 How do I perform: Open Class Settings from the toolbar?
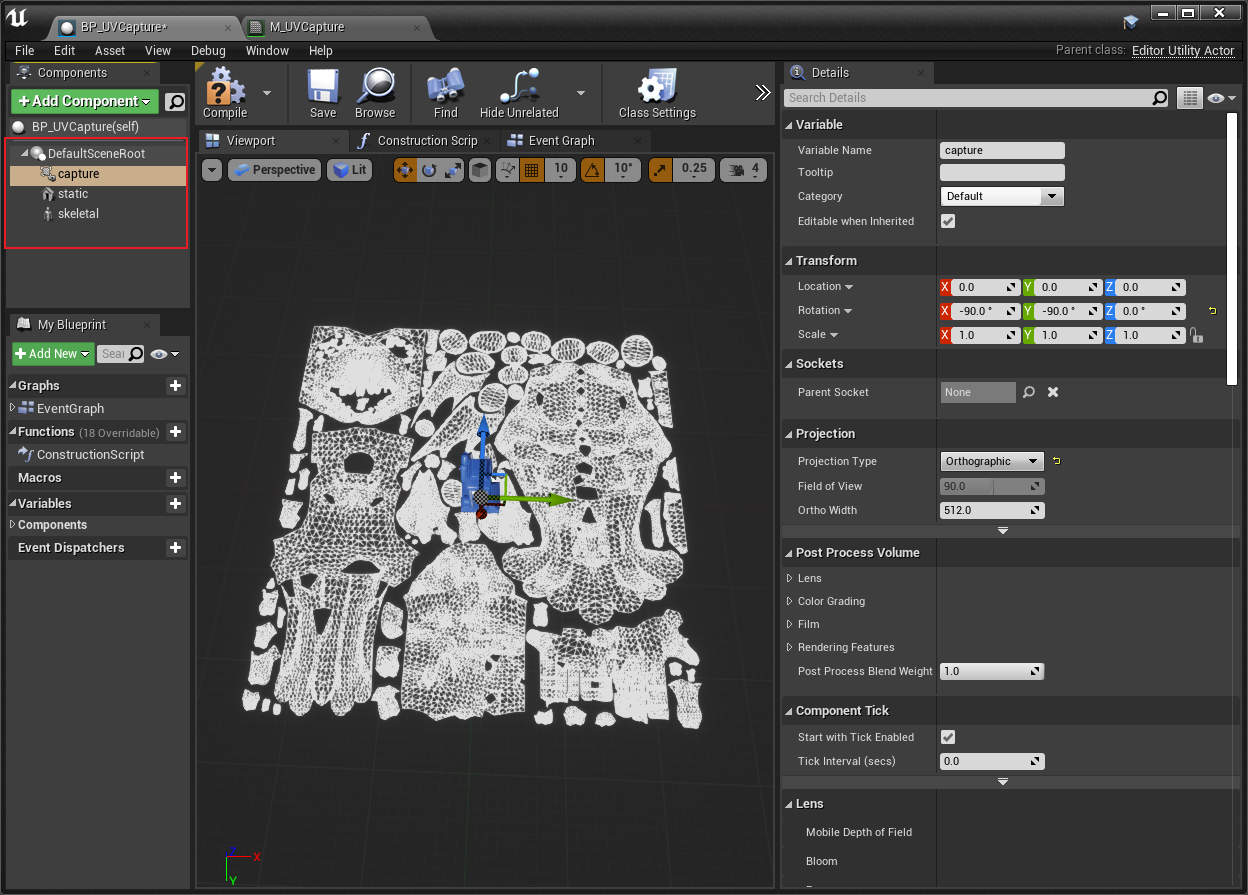pos(657,88)
